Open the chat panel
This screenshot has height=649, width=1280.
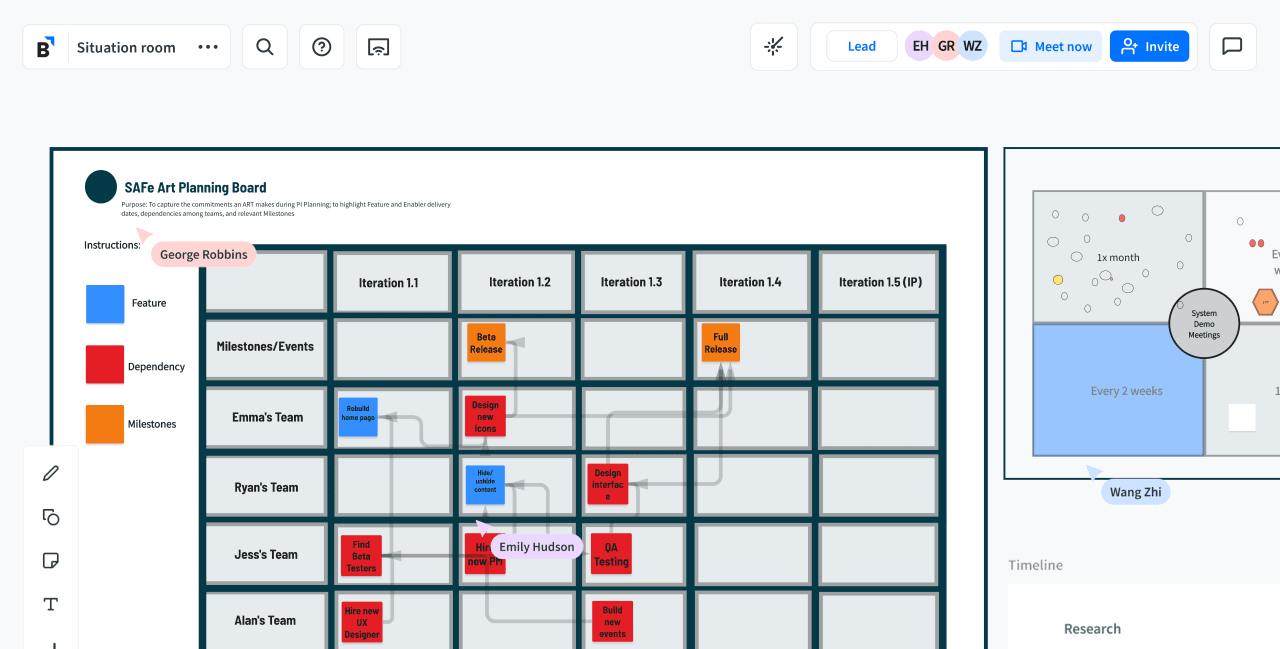[x=1232, y=46]
